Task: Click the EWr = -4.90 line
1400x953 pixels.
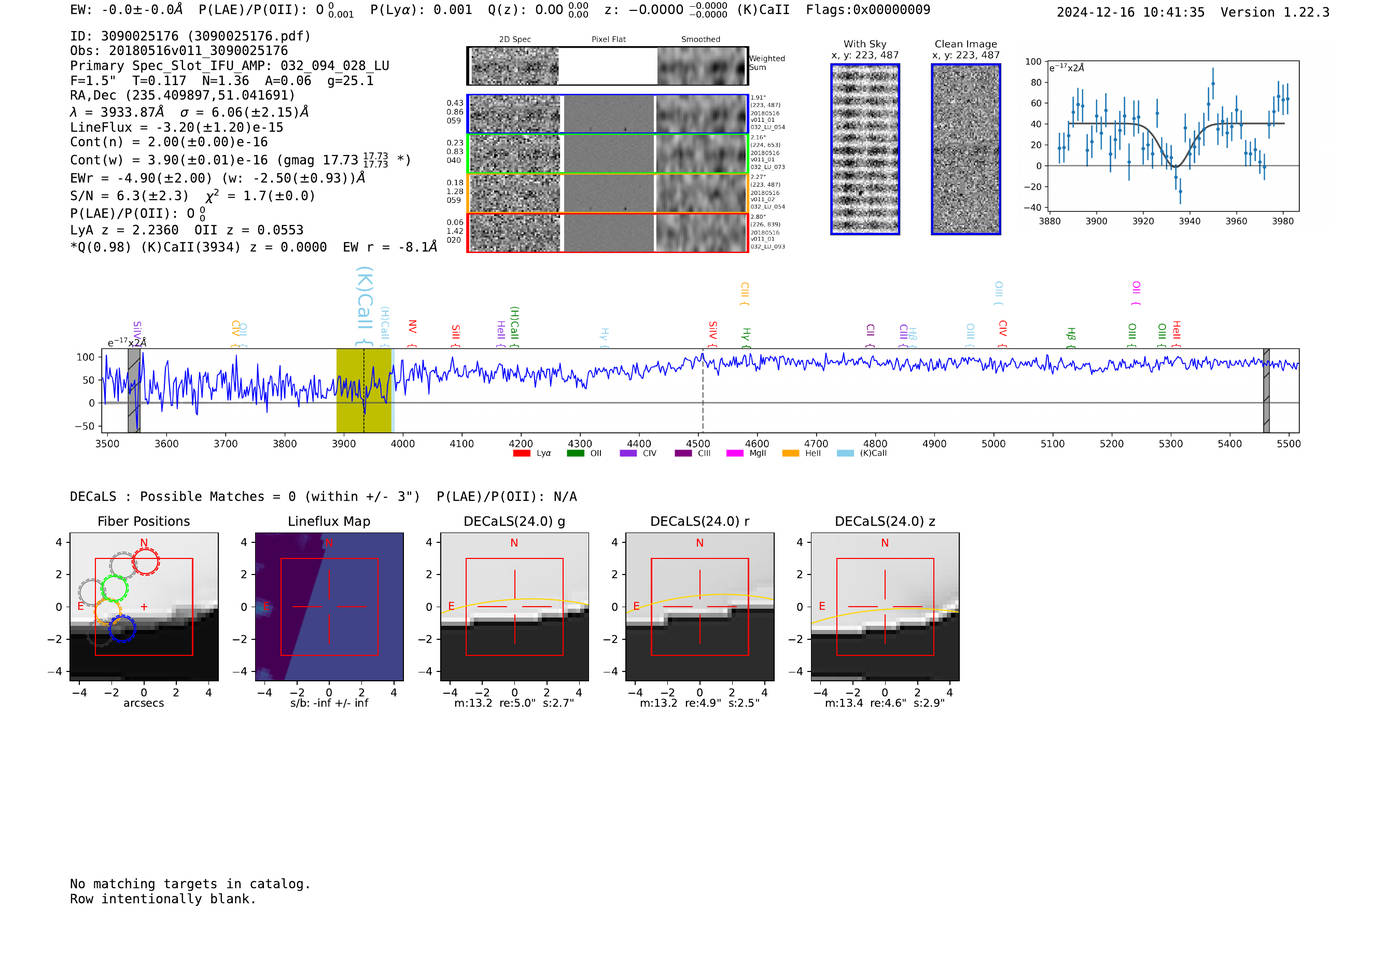Action: [217, 178]
